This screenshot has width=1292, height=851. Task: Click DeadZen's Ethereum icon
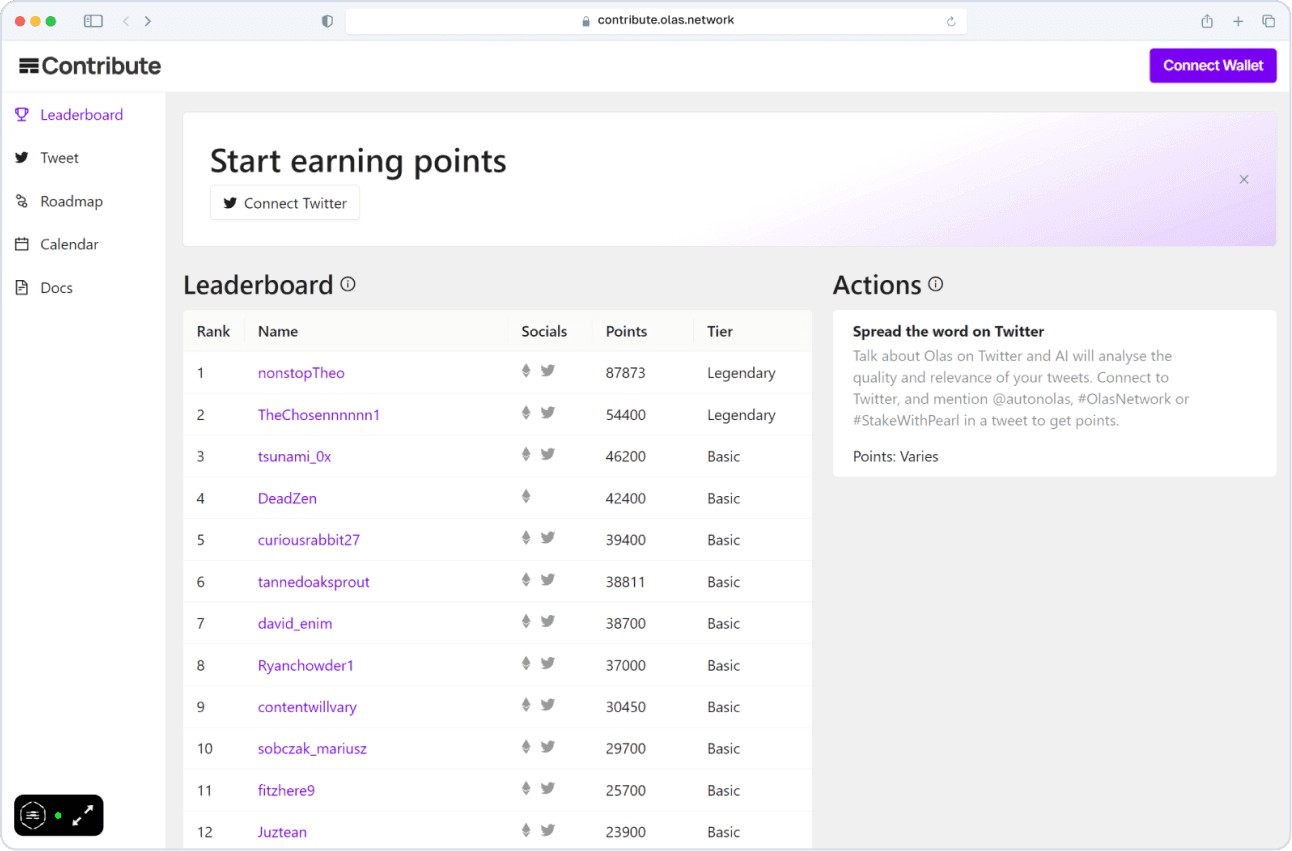(526, 496)
